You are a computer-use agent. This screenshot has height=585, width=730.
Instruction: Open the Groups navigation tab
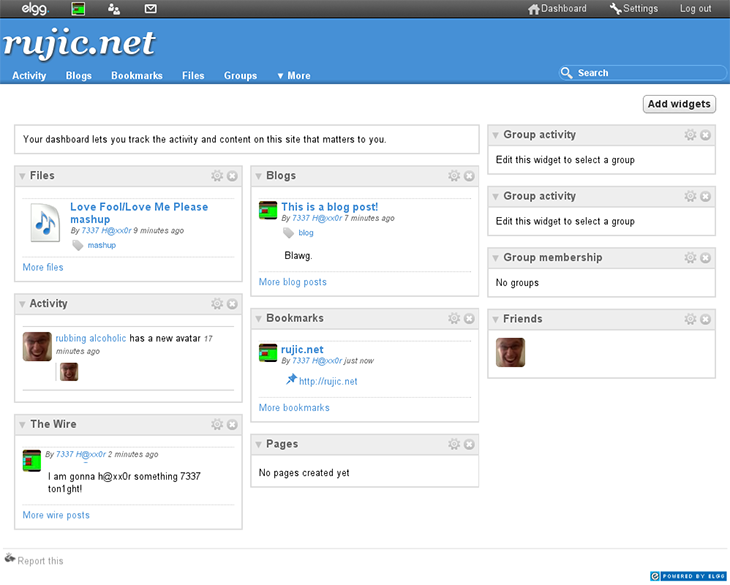pos(240,76)
